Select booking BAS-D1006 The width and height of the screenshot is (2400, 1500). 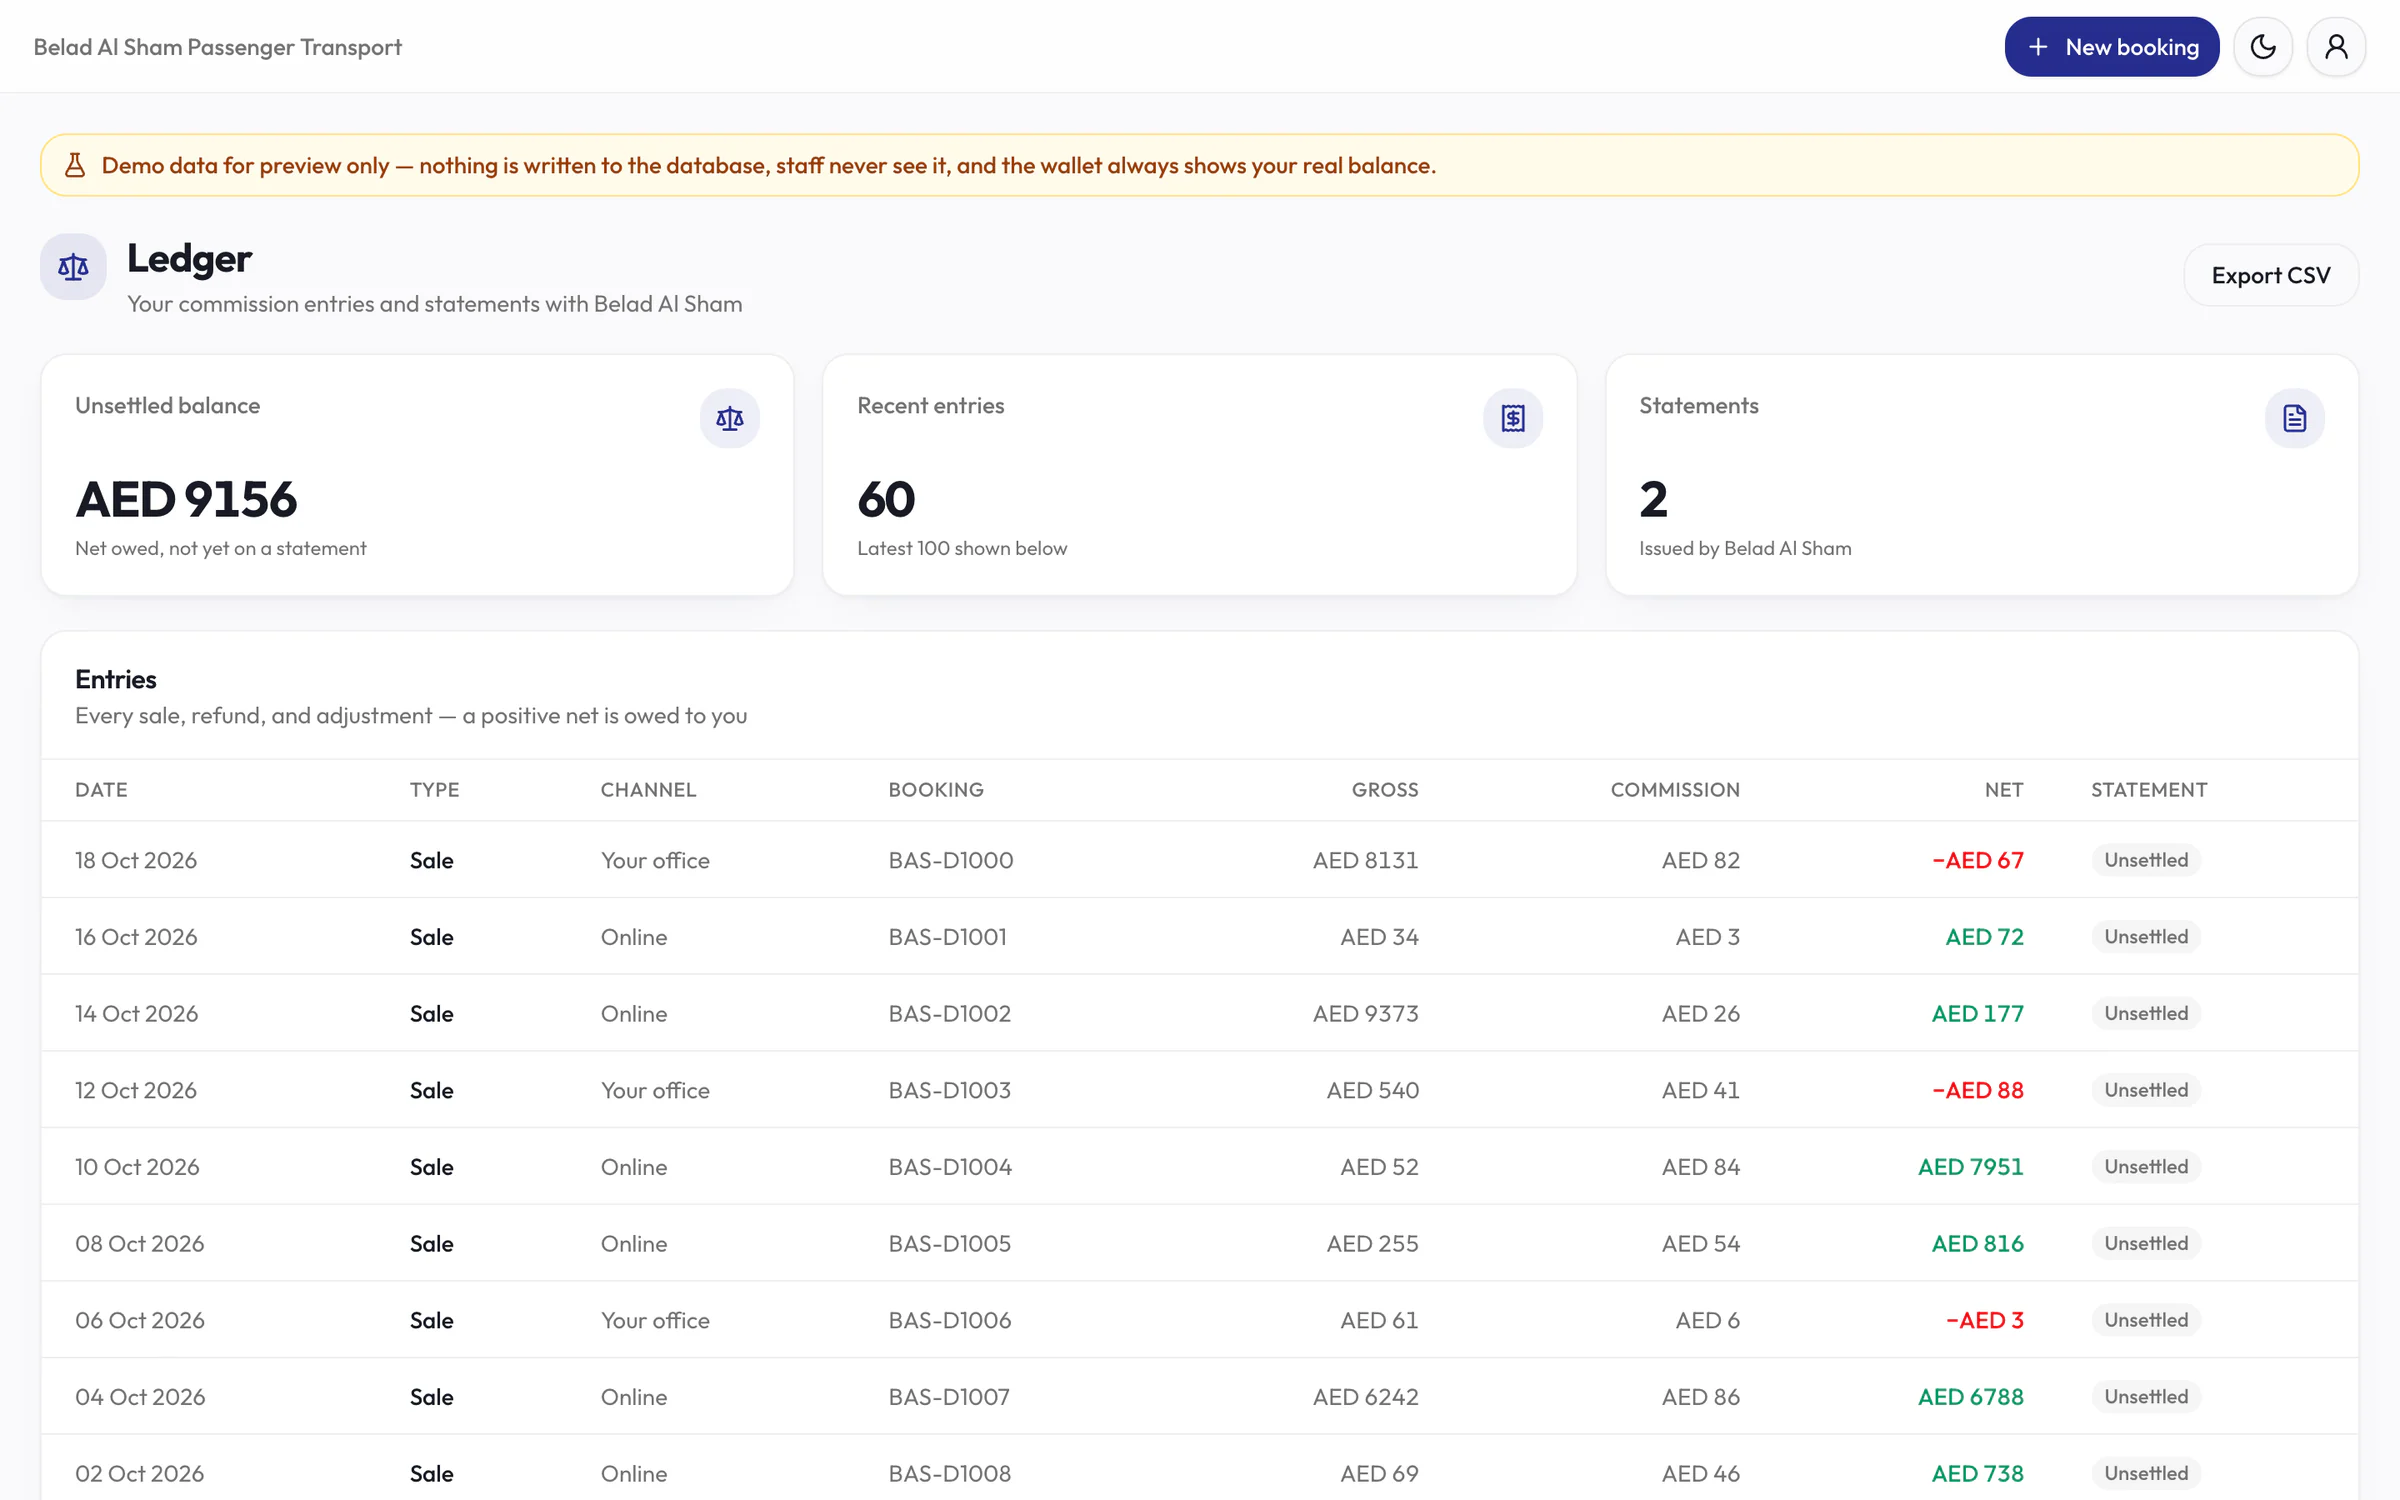pos(950,1320)
